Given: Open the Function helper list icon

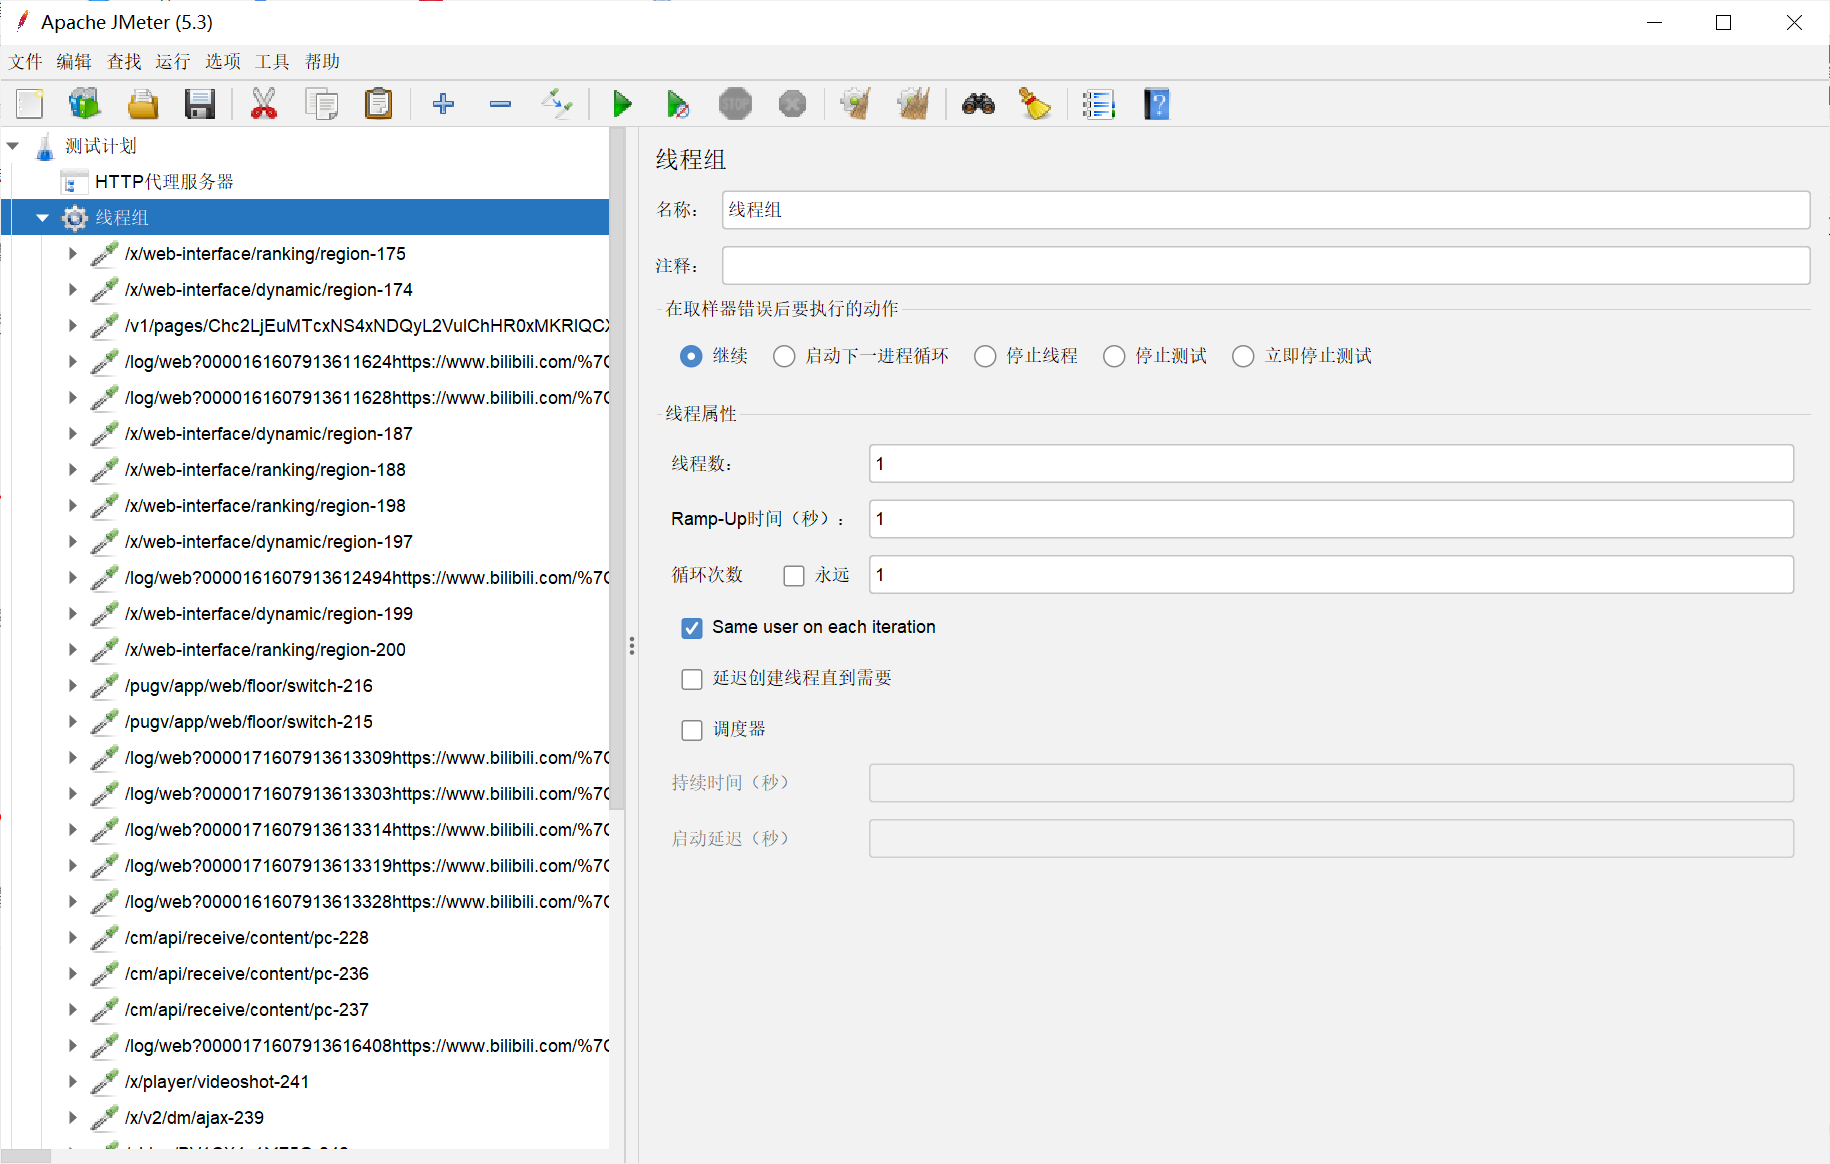Looking at the screenshot, I should pyautogui.click(x=1098, y=104).
